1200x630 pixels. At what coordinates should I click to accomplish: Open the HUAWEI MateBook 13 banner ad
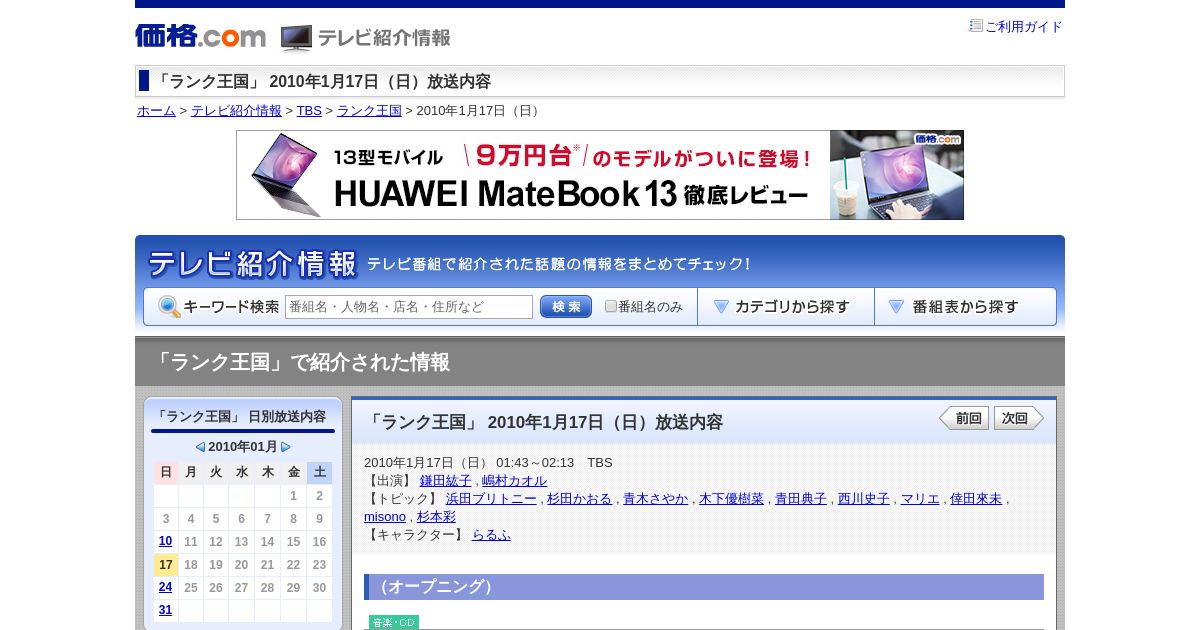click(x=600, y=175)
